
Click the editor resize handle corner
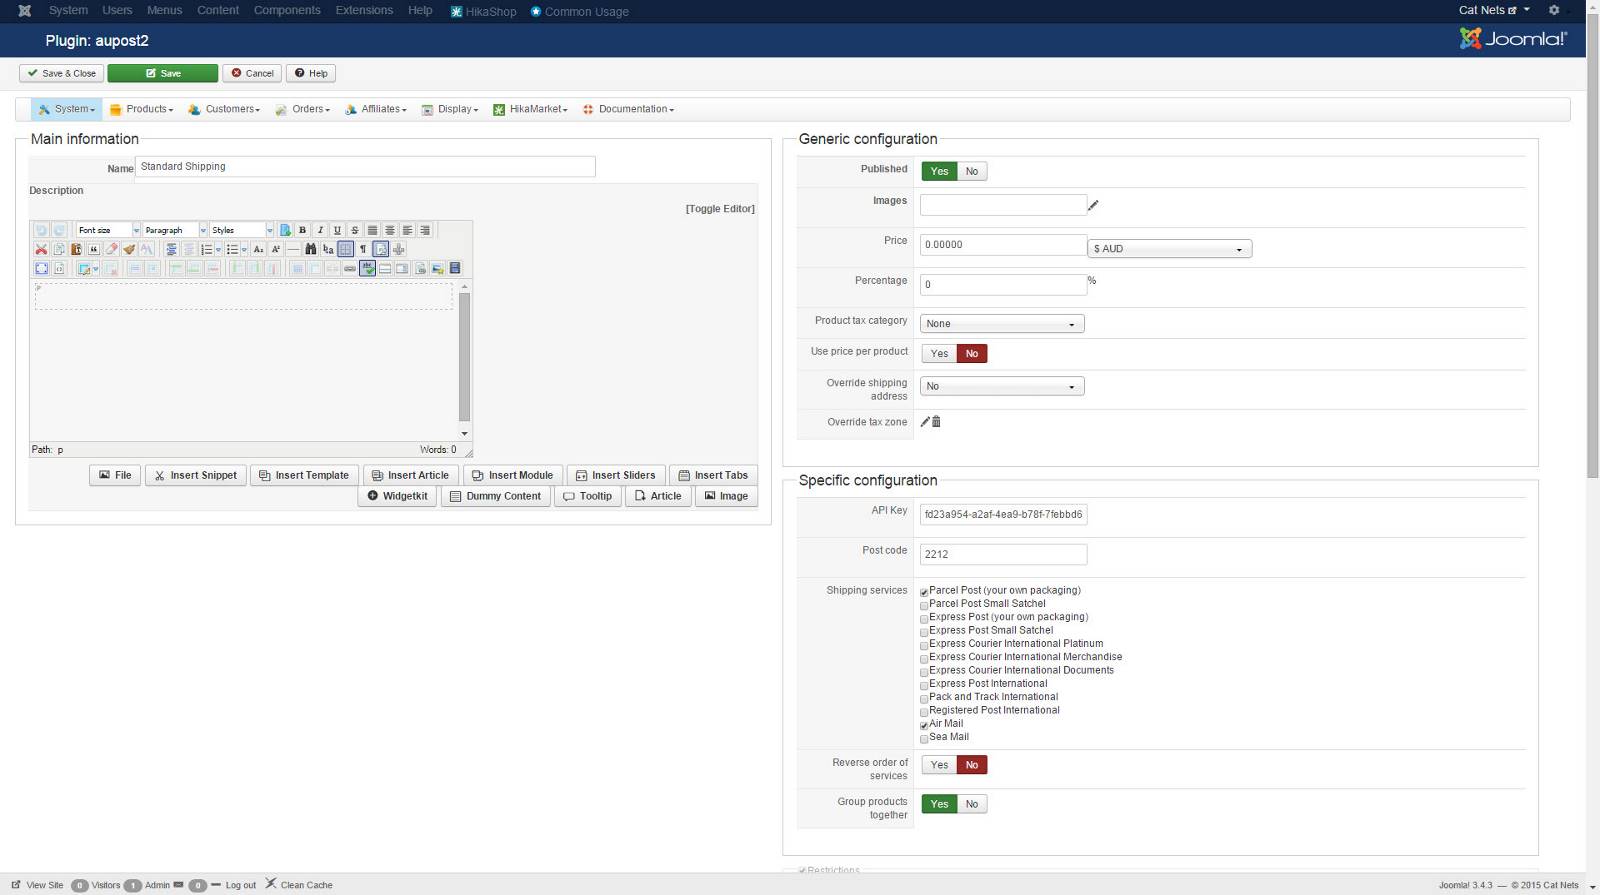(x=468, y=451)
